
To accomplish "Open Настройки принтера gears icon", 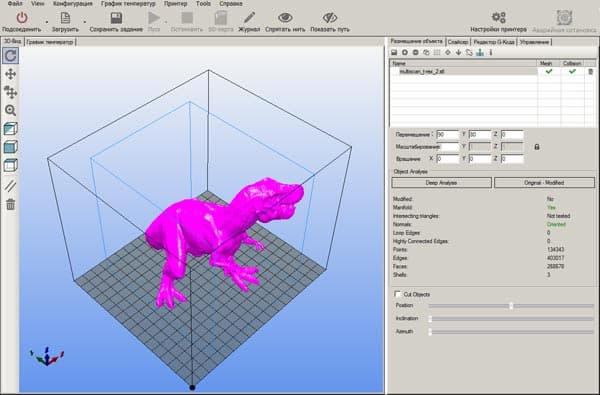I will pyautogui.click(x=499, y=17).
